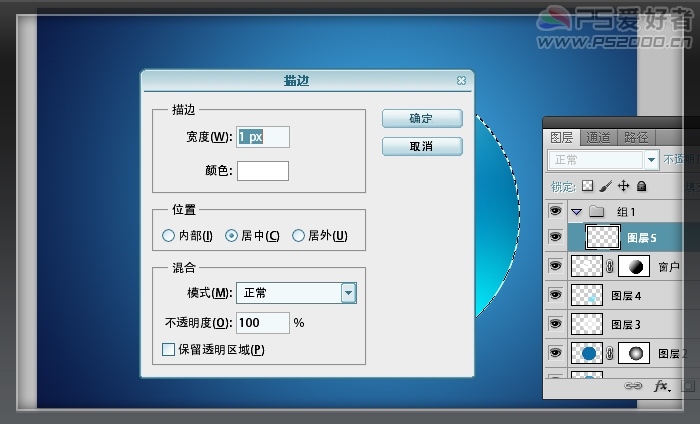This screenshot has height=424, width=700.
Task: Select the 内部 position radio button
Action: [x=168, y=235]
